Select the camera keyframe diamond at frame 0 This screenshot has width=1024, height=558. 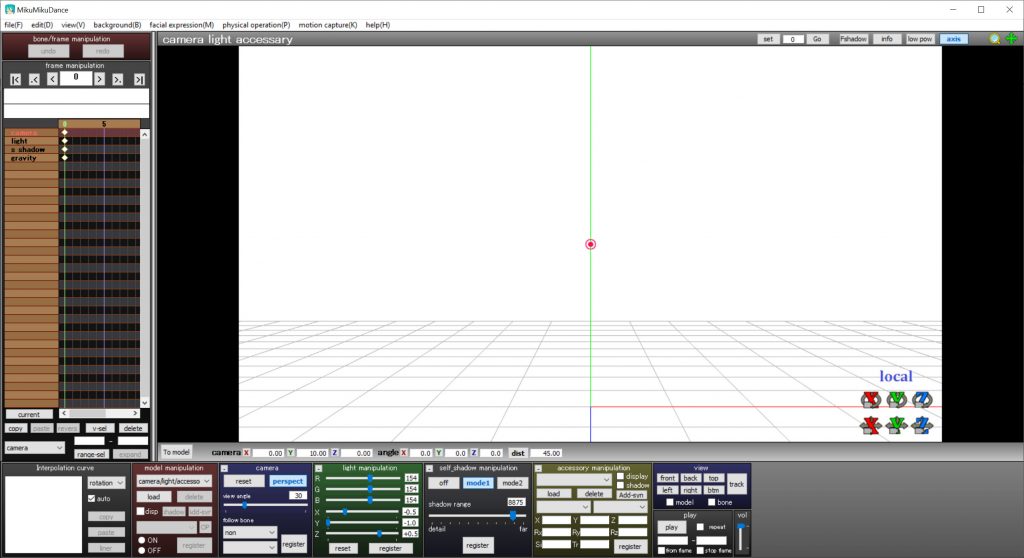pyautogui.click(x=65, y=133)
